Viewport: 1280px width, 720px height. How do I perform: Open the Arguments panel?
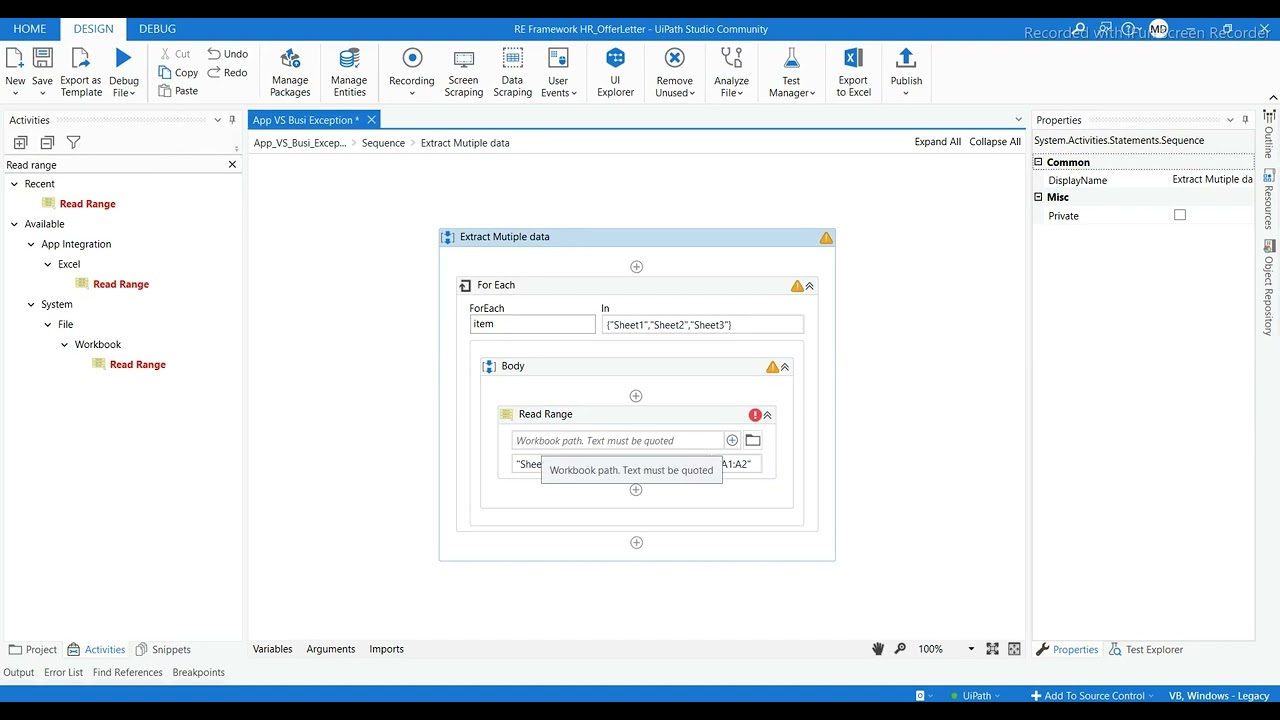(331, 649)
